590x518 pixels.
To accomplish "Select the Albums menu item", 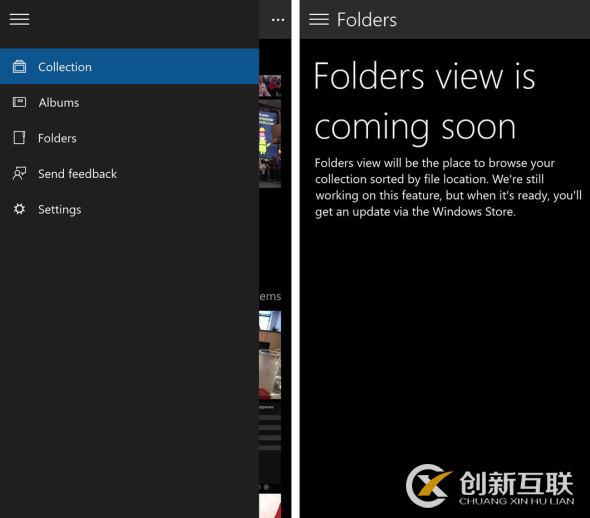I will [x=129, y=102].
